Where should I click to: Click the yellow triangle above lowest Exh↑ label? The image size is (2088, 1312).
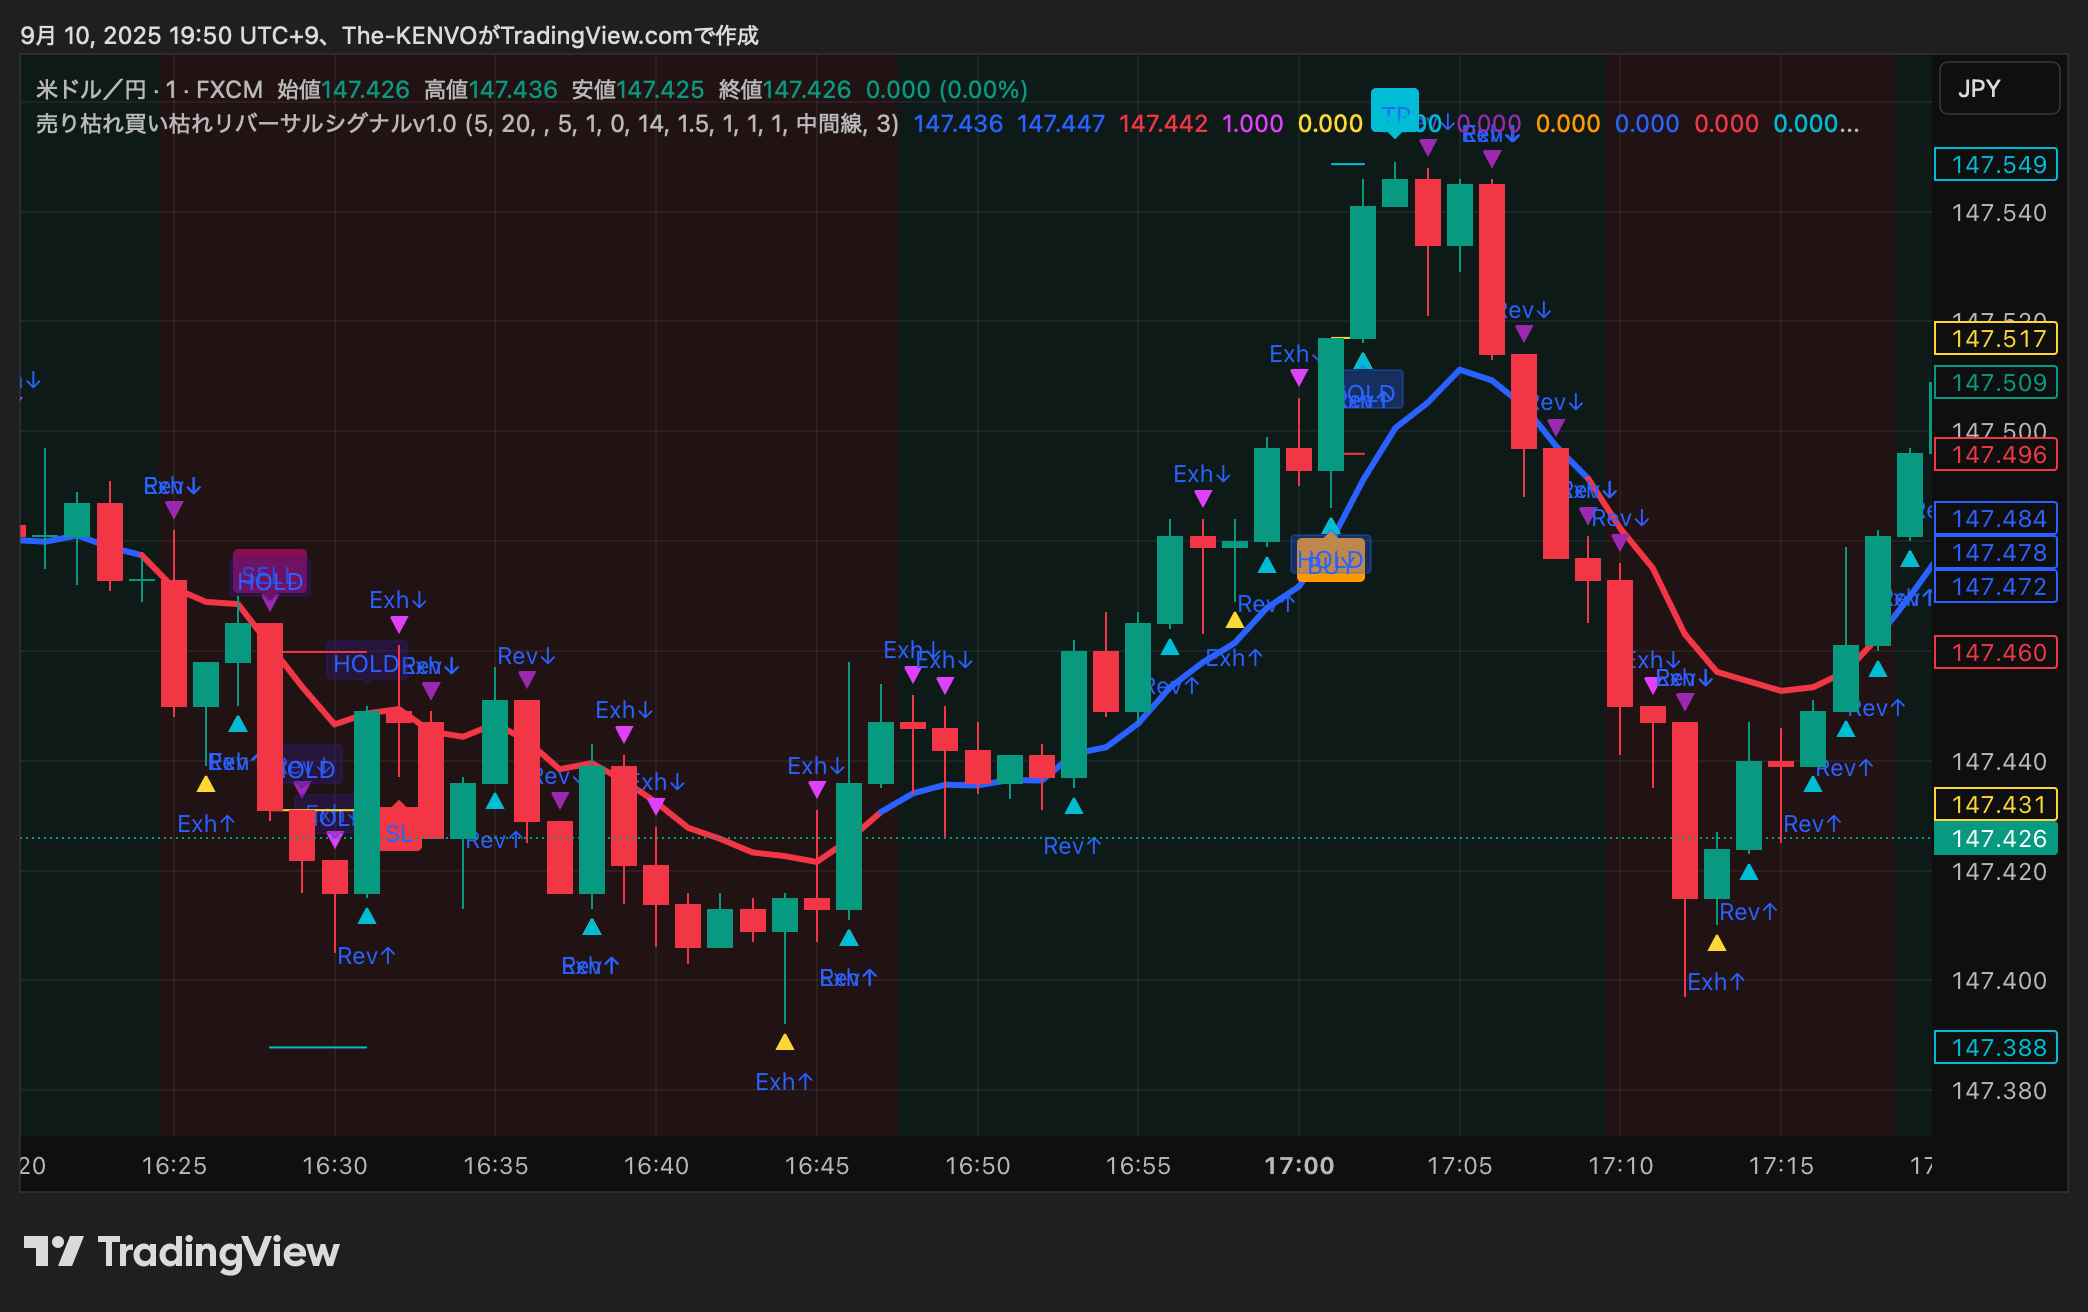pos(785,1043)
